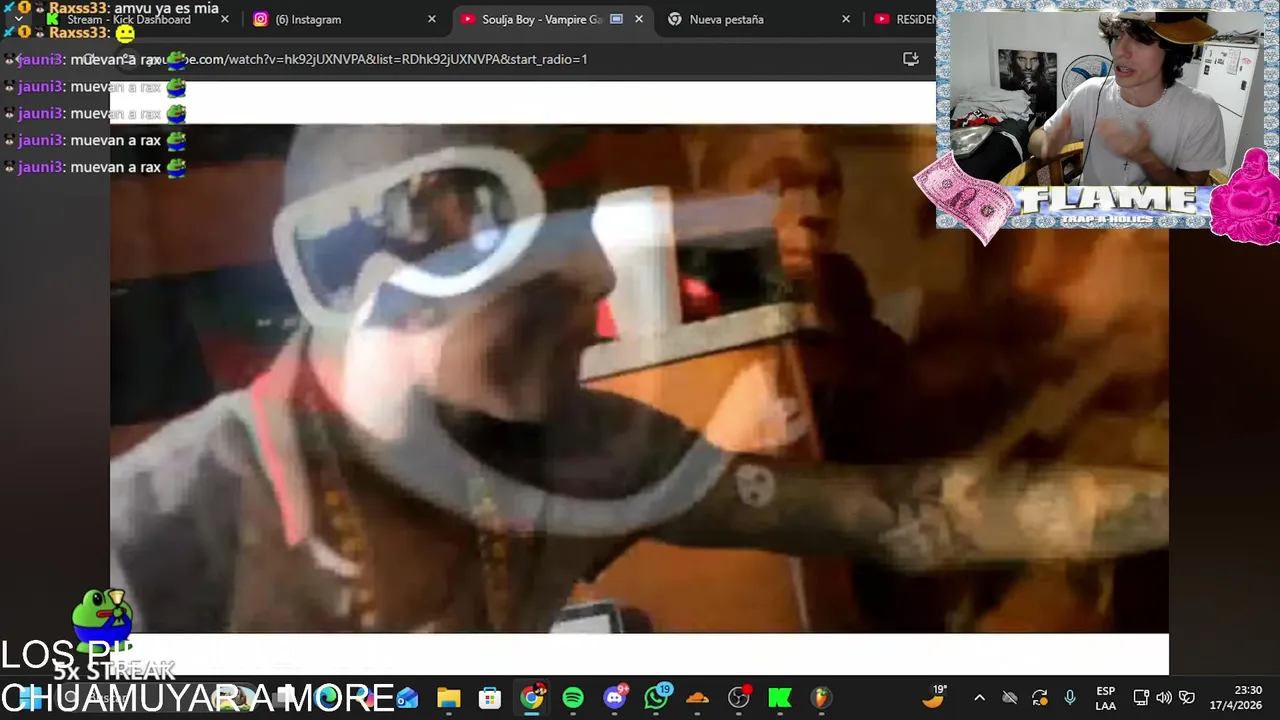1280x720 pixels.
Task: Open OBS Studio from the taskbar
Action: click(739, 698)
